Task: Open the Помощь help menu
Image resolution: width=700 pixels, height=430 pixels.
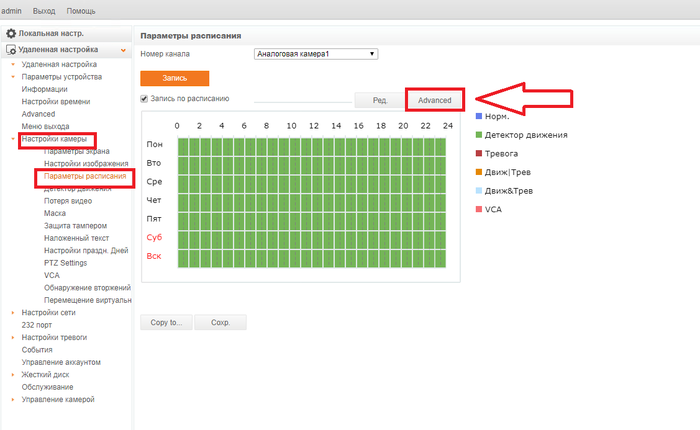Action: [81, 11]
